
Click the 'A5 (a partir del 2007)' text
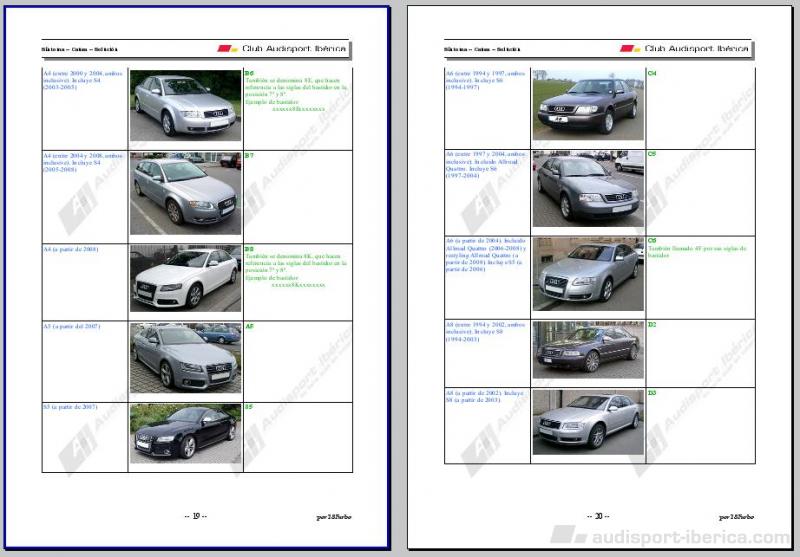[71, 326]
